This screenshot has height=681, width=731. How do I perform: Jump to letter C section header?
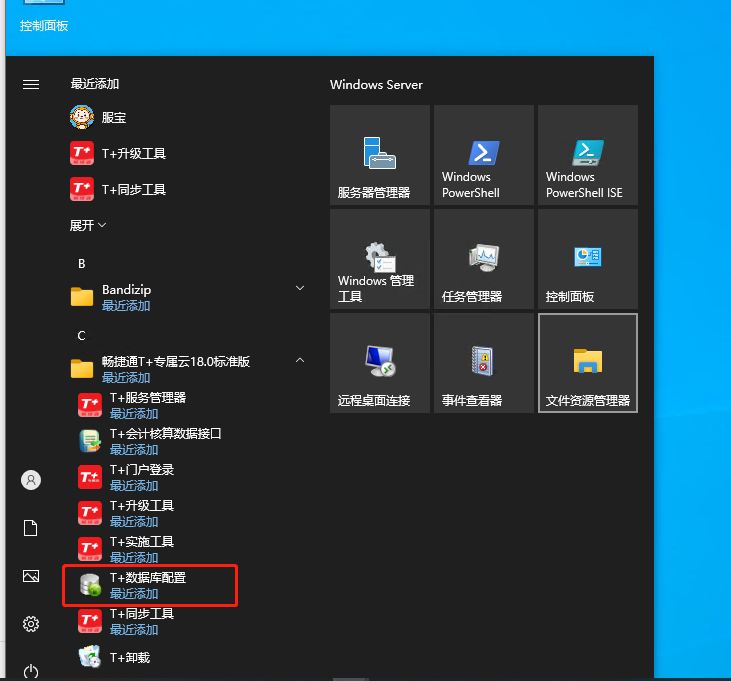[x=82, y=336]
